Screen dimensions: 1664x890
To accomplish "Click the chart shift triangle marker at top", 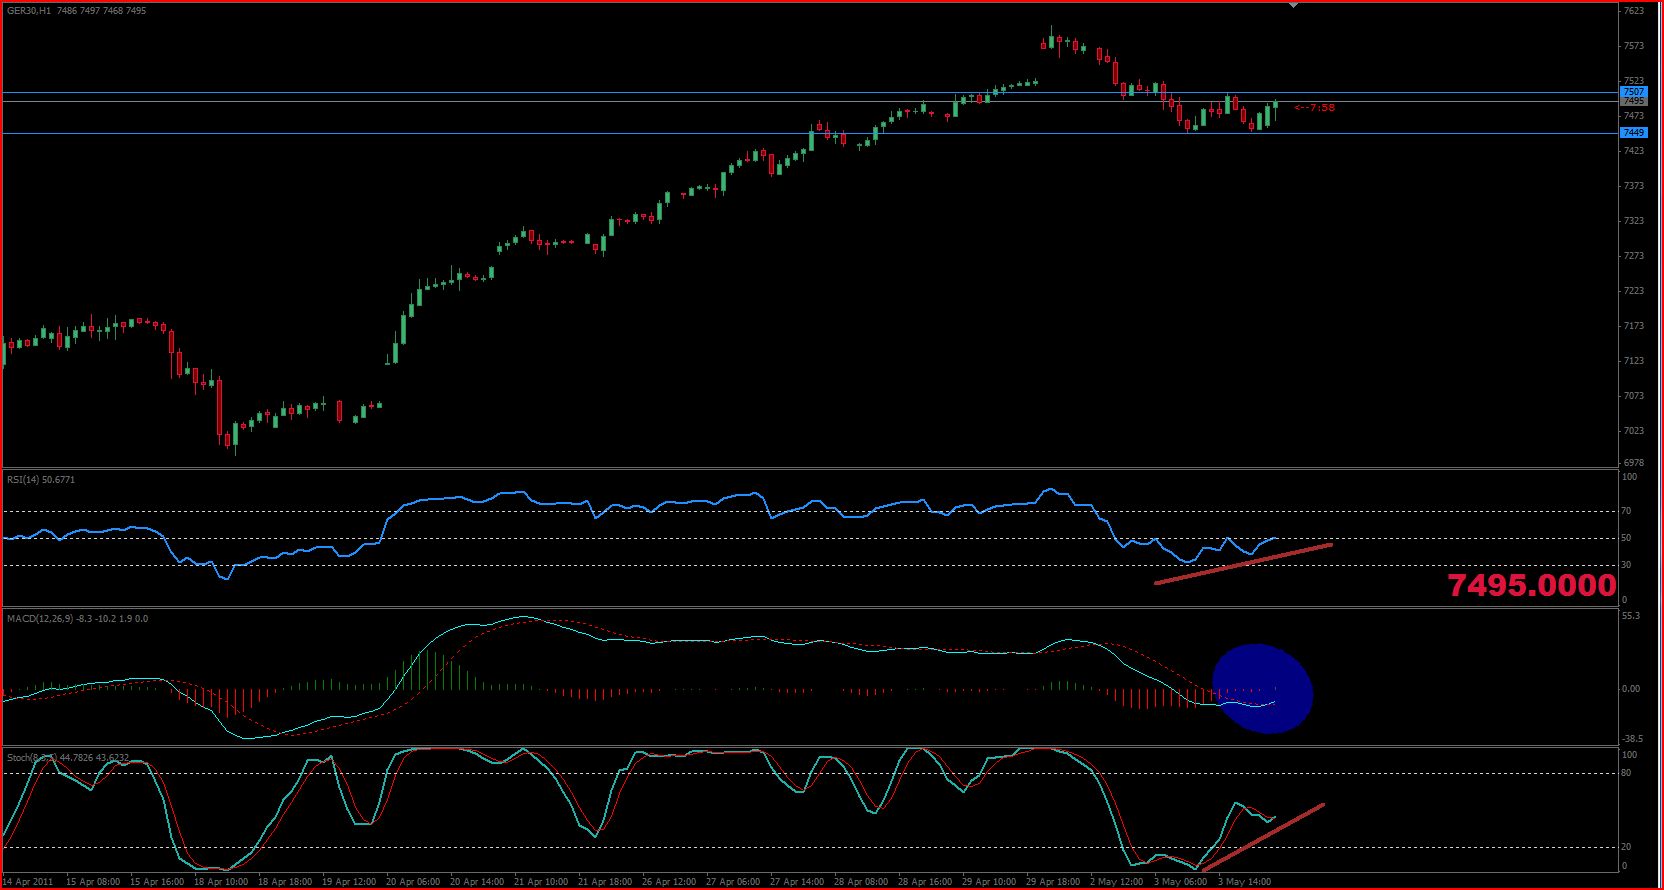I will [x=1293, y=5].
